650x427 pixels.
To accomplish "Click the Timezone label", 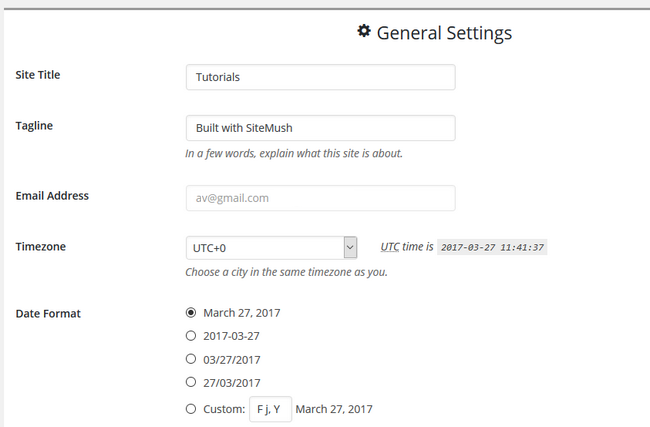I will pyautogui.click(x=41, y=247).
